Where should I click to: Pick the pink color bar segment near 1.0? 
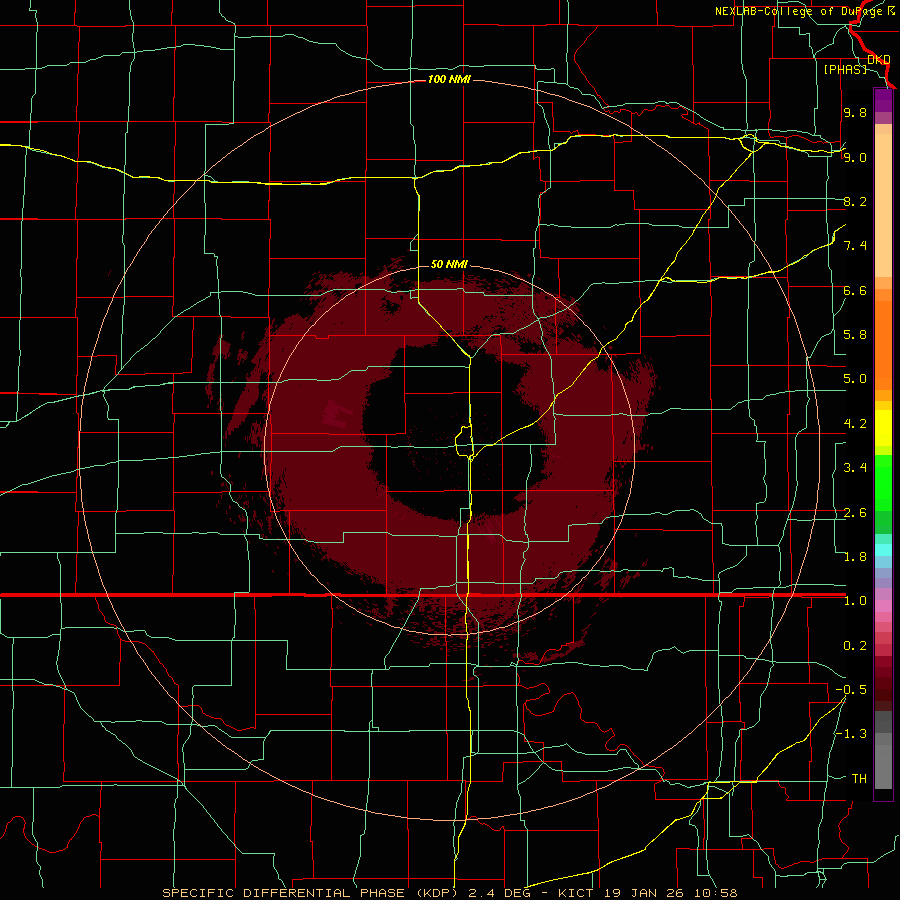pos(883,606)
